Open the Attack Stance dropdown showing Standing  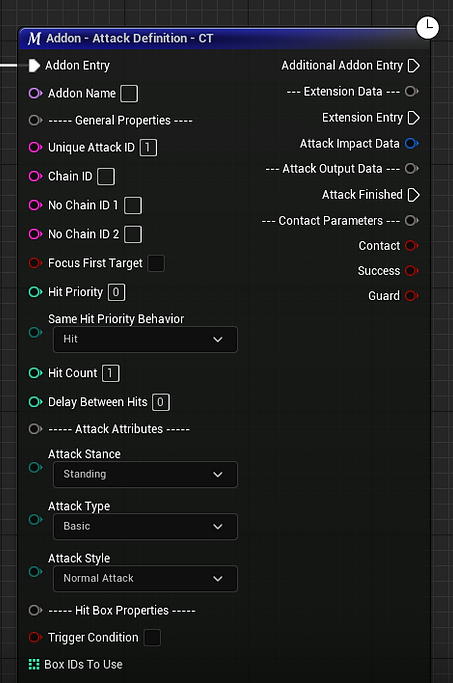[x=145, y=474]
